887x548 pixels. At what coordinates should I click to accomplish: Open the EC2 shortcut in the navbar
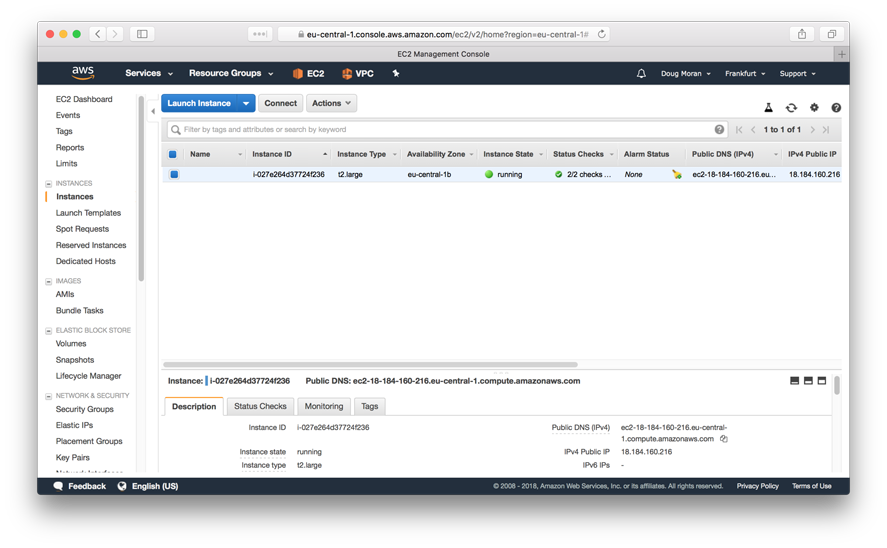coord(308,74)
